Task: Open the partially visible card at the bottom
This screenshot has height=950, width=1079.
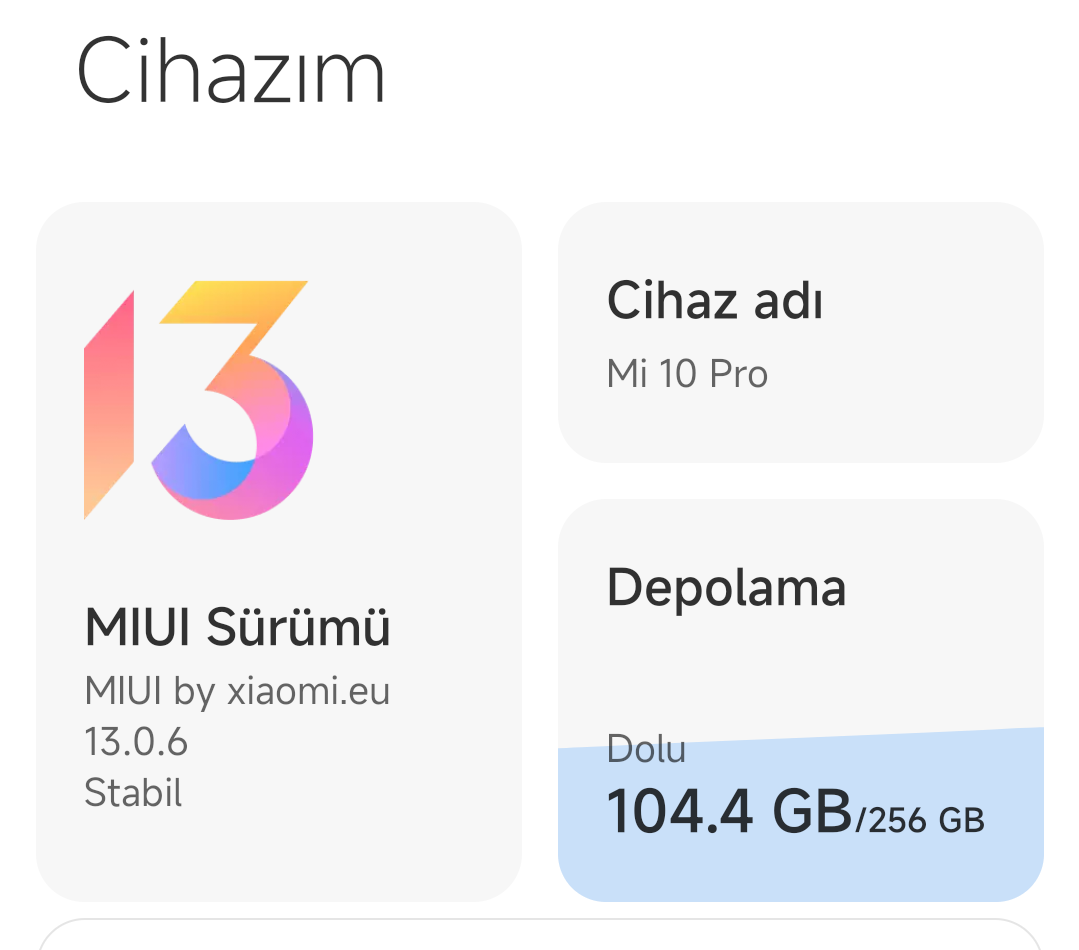Action: pos(540,934)
